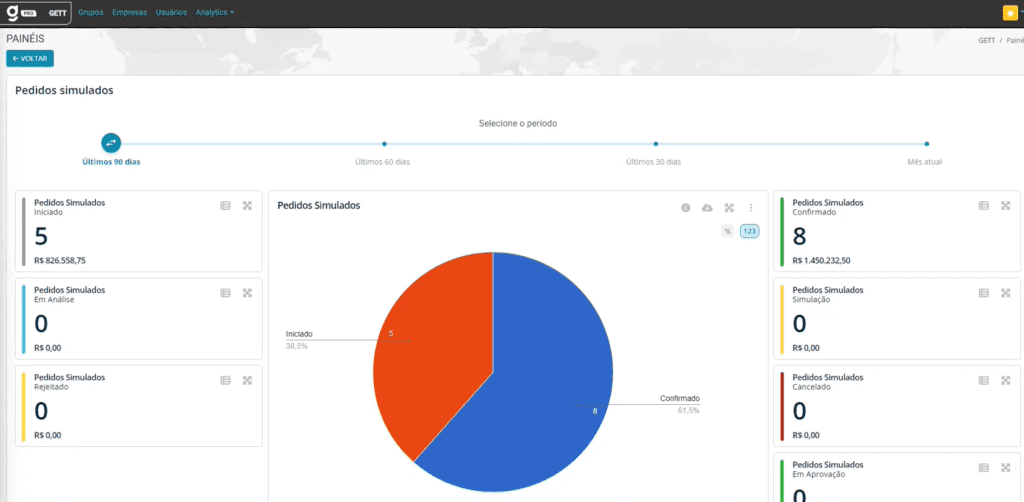This screenshot has height=502, width=1024.
Task: Click the info icon on the chart panel
Action: [686, 207]
